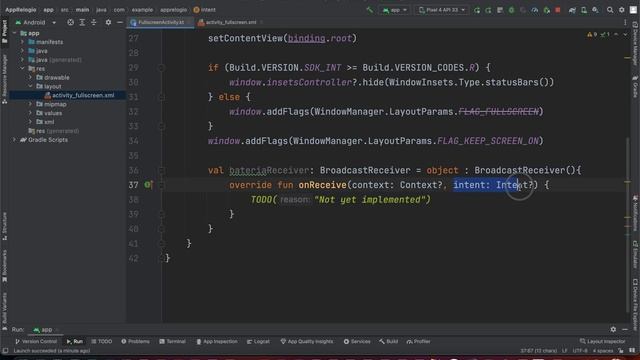Hide the Project panel with minus icon
The width and height of the screenshot is (640, 360).
120,22
